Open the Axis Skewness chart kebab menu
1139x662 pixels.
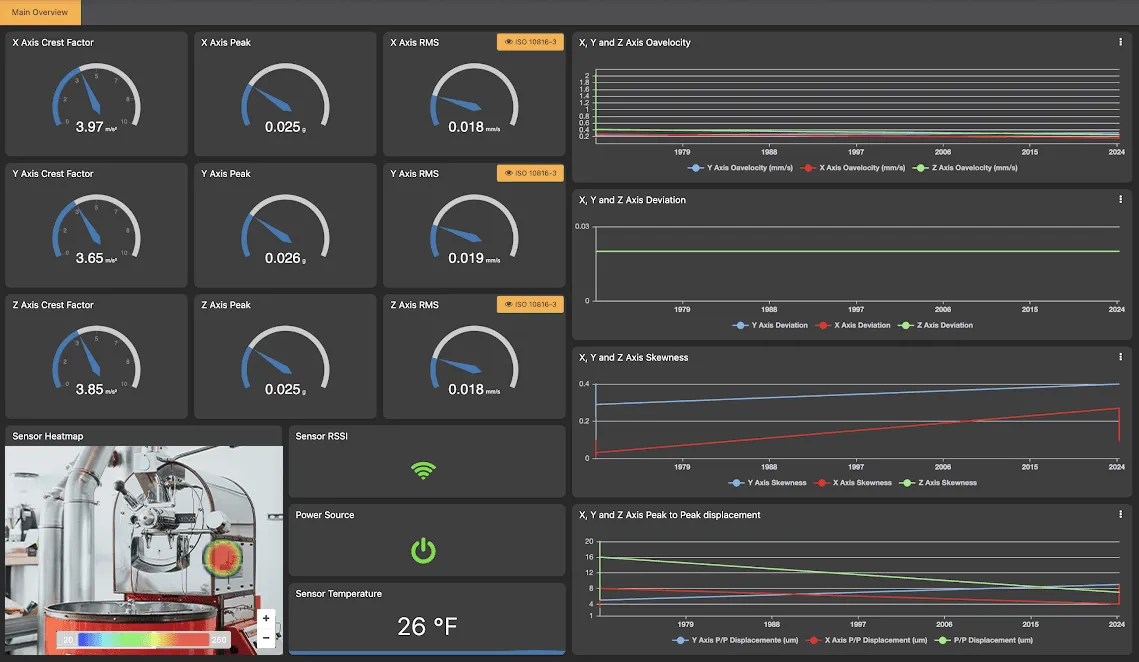1120,357
